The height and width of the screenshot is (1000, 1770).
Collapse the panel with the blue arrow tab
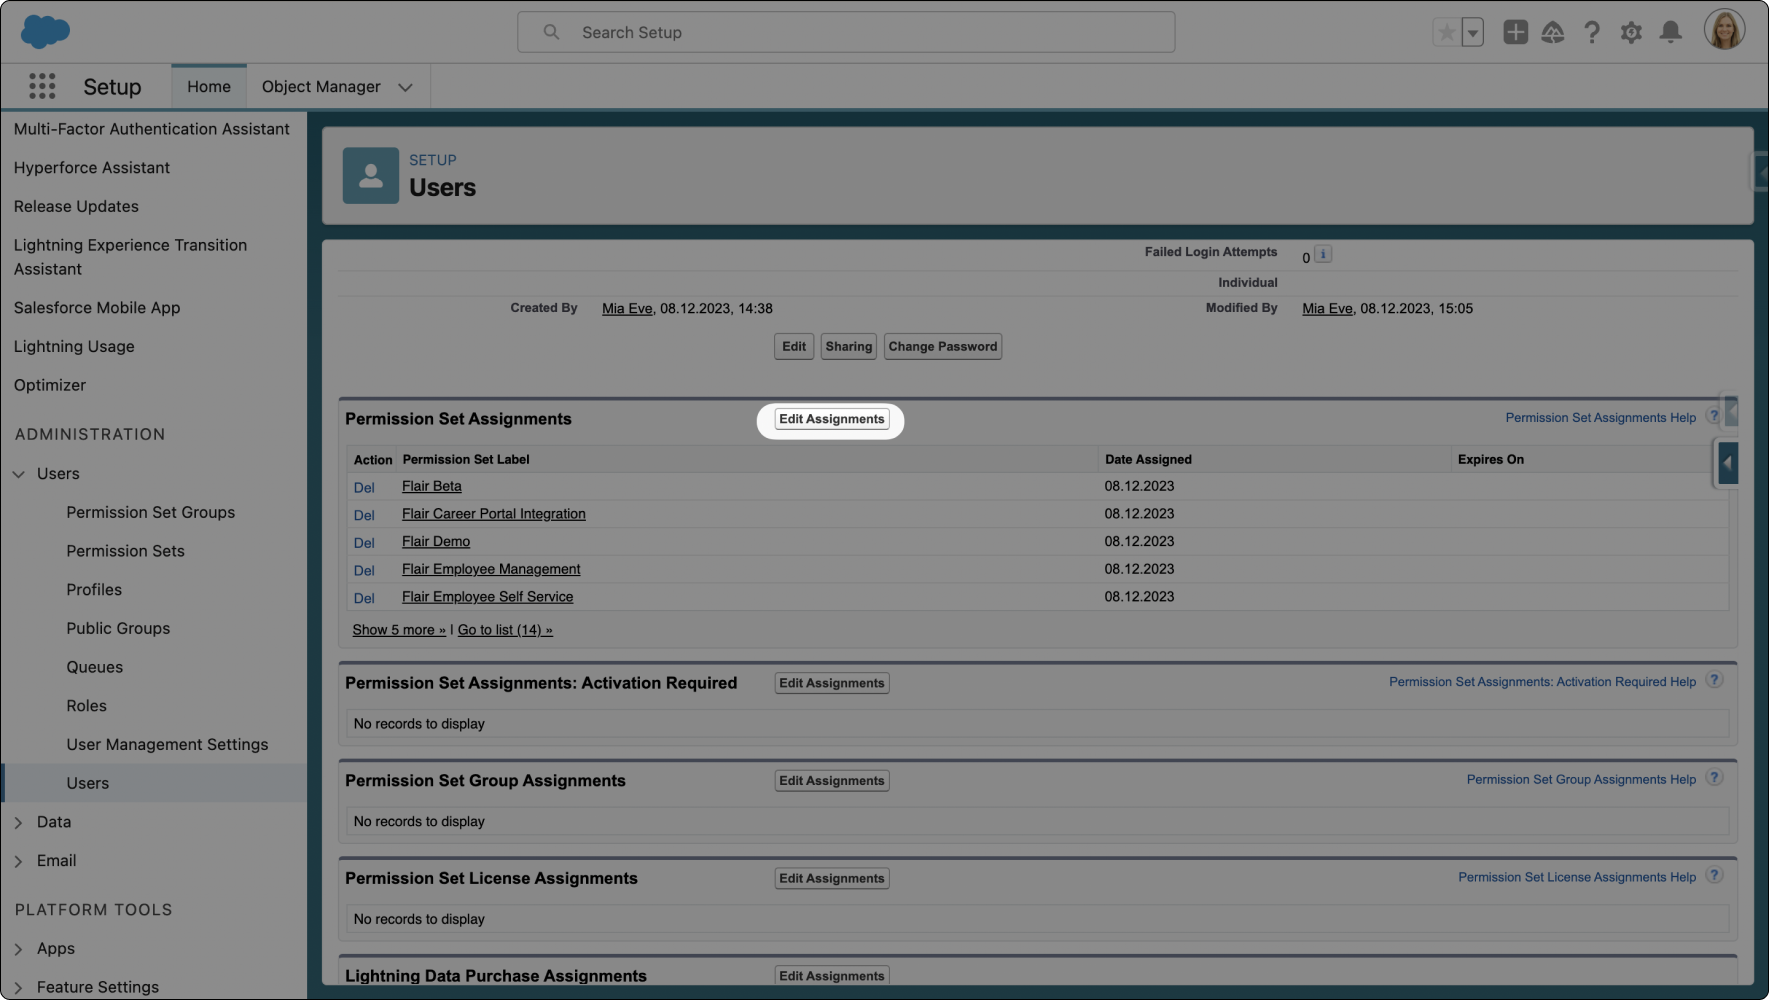pyautogui.click(x=1727, y=463)
